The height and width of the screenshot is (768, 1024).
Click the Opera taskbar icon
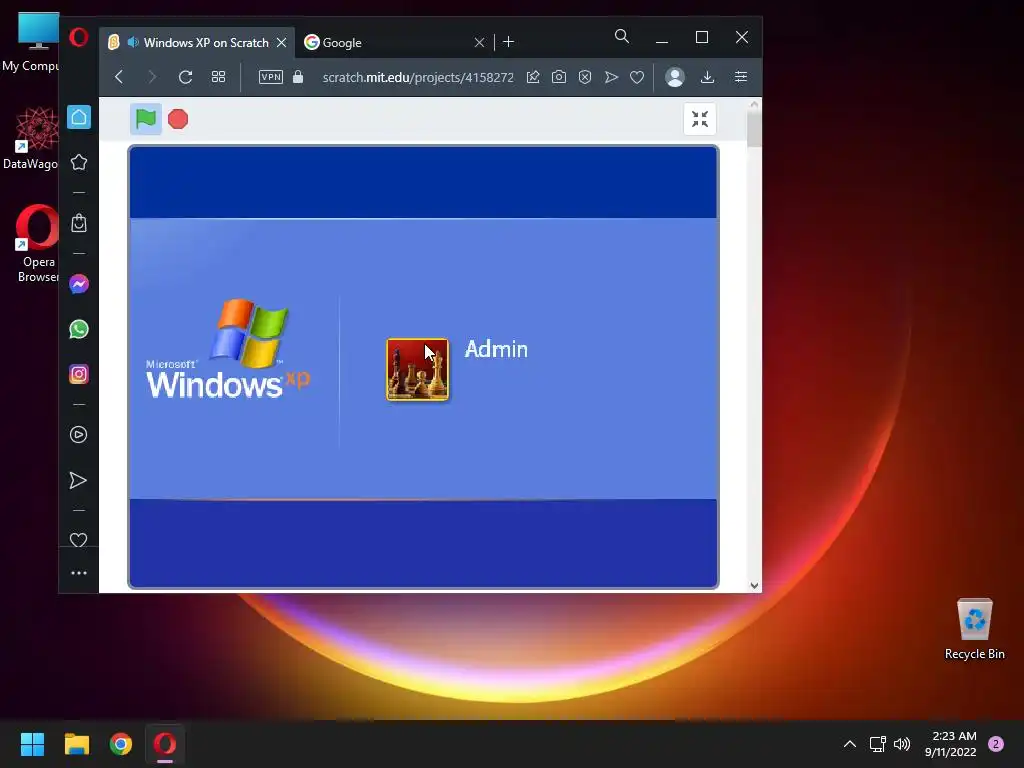165,744
